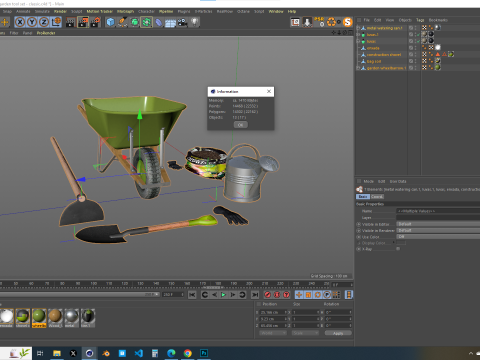Toggle the X axis lock icon
480x360 pixels.
[20, 22]
